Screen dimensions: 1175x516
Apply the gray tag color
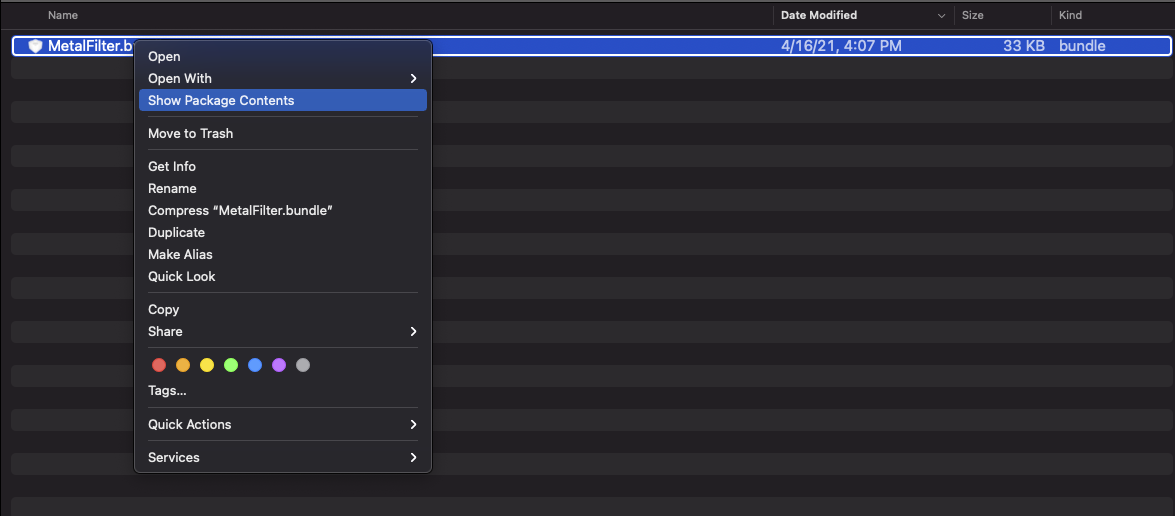(x=303, y=365)
